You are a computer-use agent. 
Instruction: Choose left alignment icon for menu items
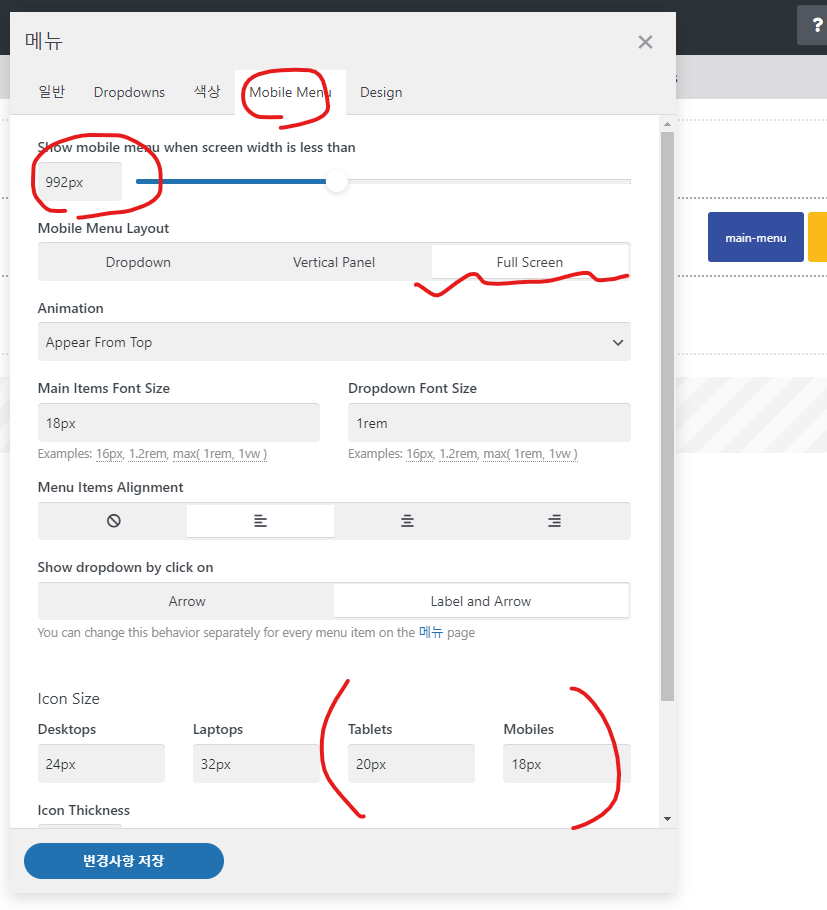point(261,521)
